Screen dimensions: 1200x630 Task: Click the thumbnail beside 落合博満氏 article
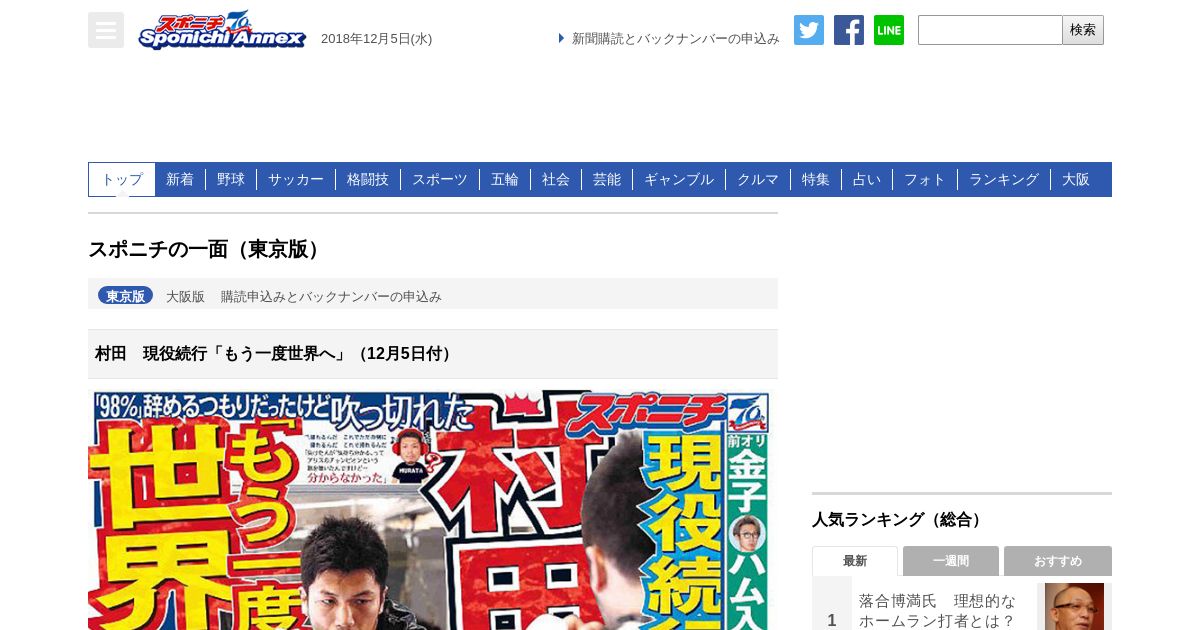1074,606
